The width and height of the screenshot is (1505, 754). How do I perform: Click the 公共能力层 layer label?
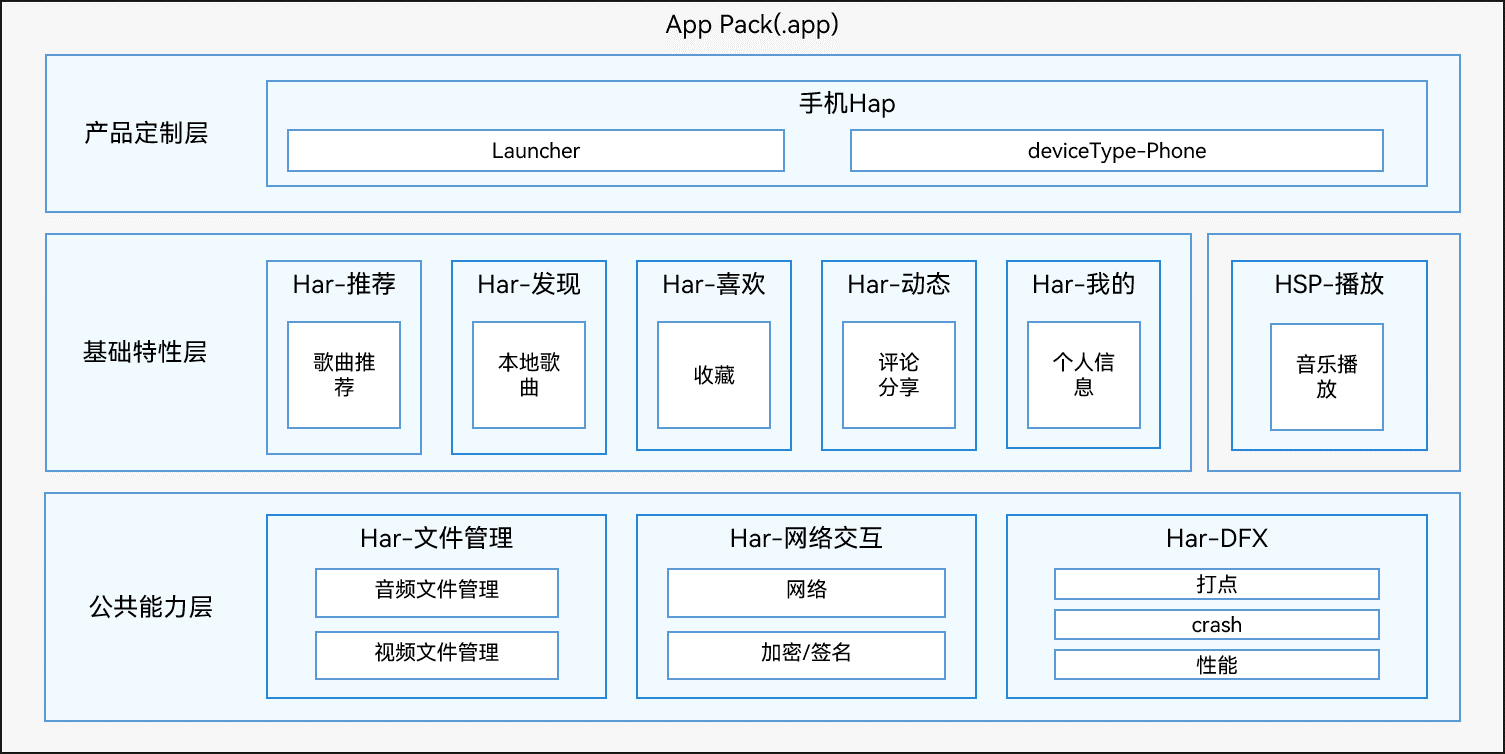151,607
